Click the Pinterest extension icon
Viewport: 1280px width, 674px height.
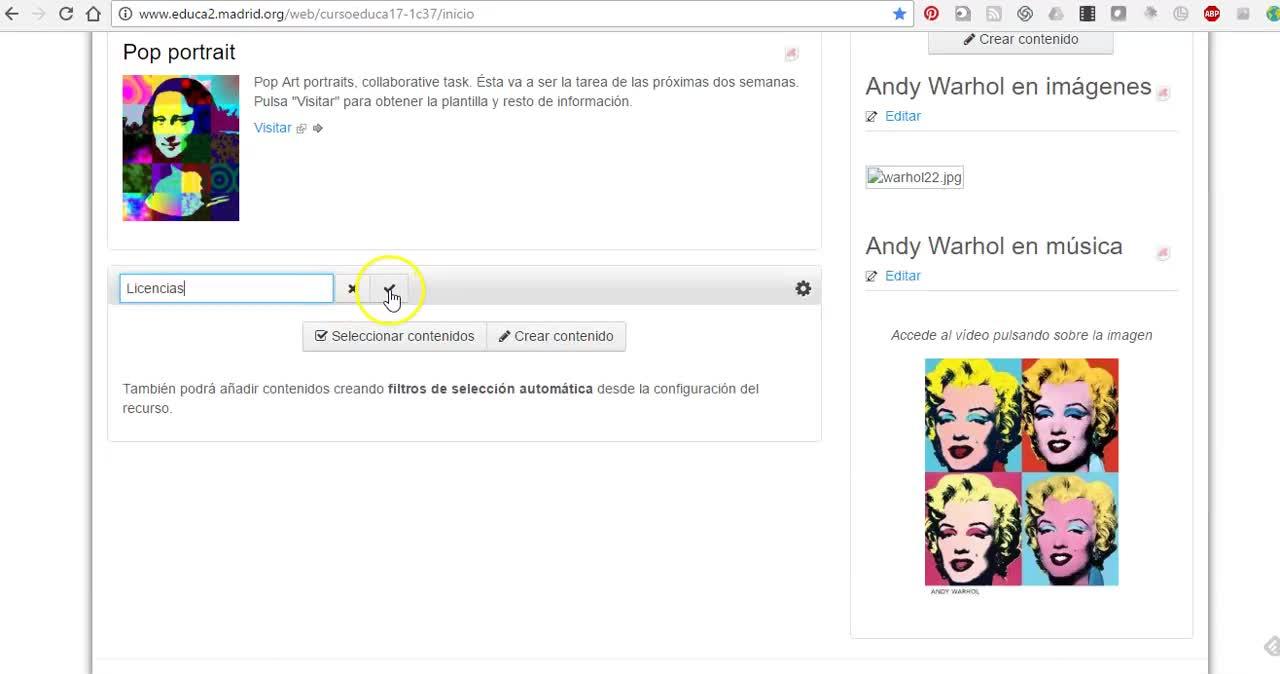931,14
